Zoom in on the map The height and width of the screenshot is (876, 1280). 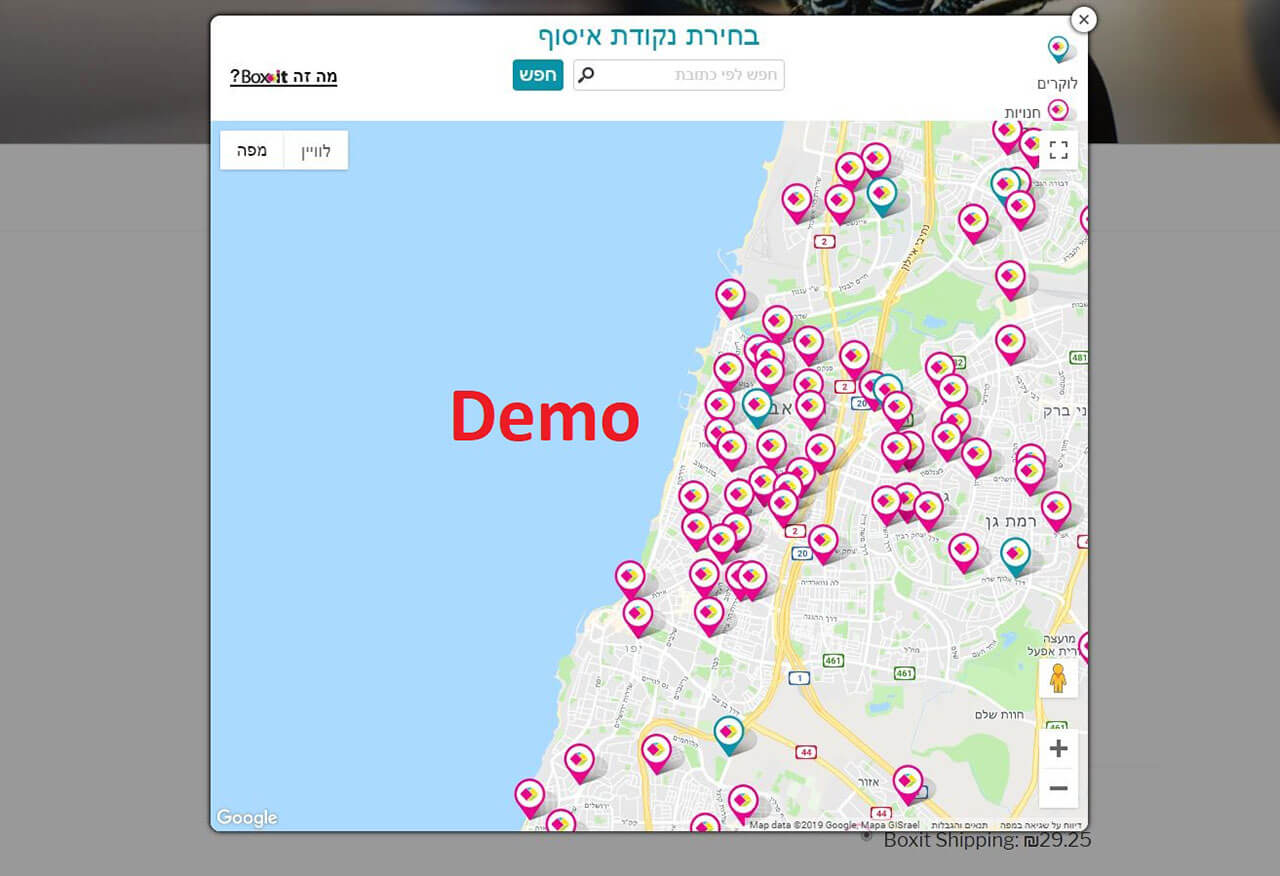[x=1058, y=749]
